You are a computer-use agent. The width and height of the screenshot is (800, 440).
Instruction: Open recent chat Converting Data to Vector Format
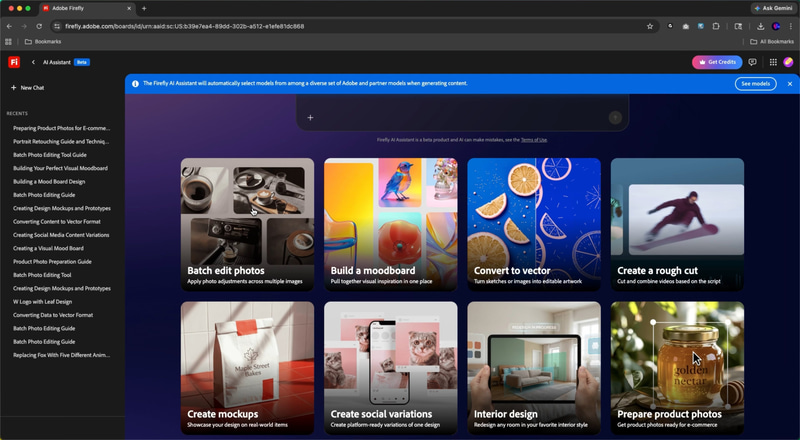pos(53,315)
